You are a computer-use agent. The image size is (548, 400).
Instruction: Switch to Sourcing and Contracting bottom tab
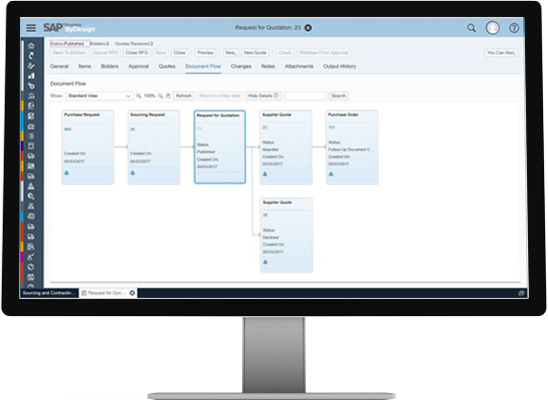[x=49, y=293]
